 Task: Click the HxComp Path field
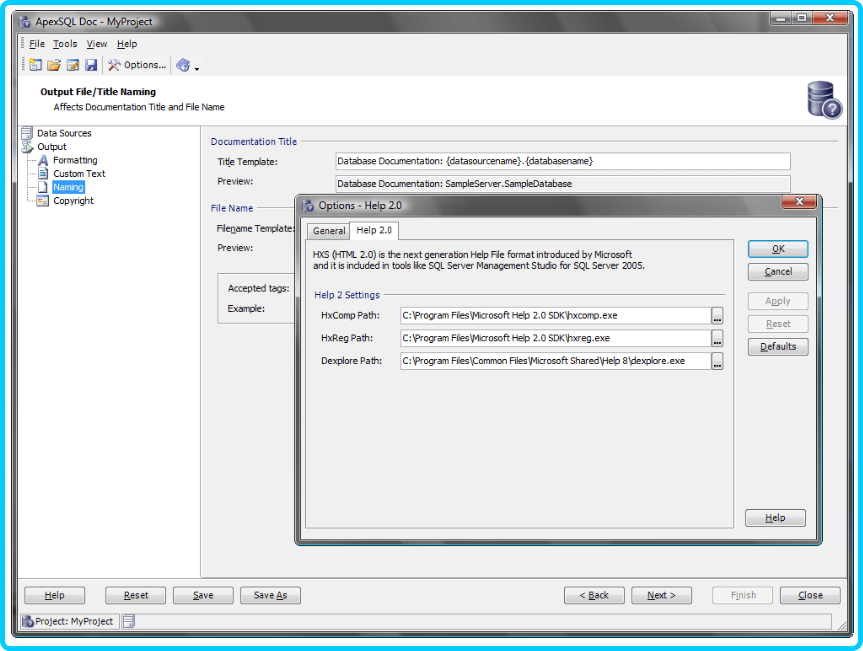pyautogui.click(x=555, y=315)
